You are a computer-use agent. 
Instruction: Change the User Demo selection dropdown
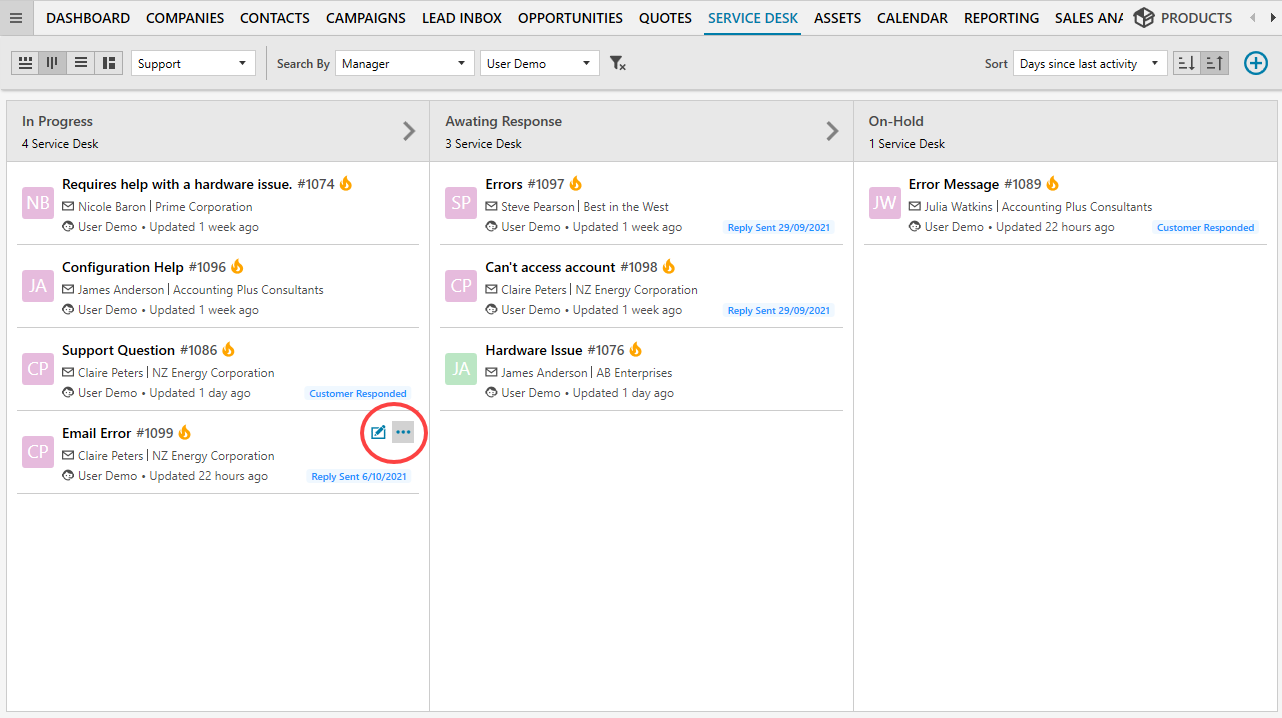coord(539,62)
